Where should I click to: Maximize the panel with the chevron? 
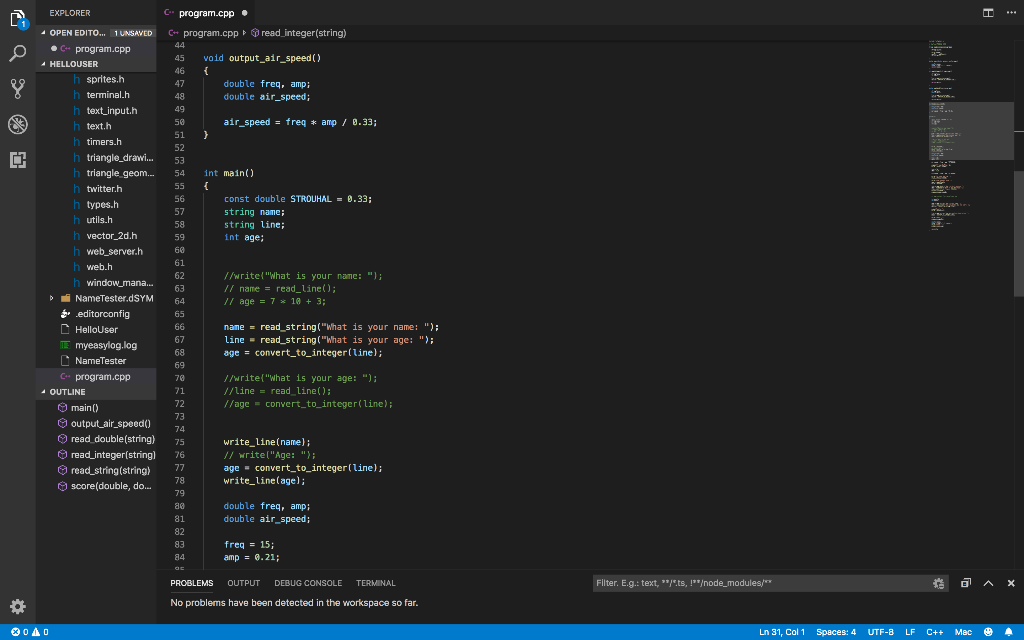tap(988, 582)
